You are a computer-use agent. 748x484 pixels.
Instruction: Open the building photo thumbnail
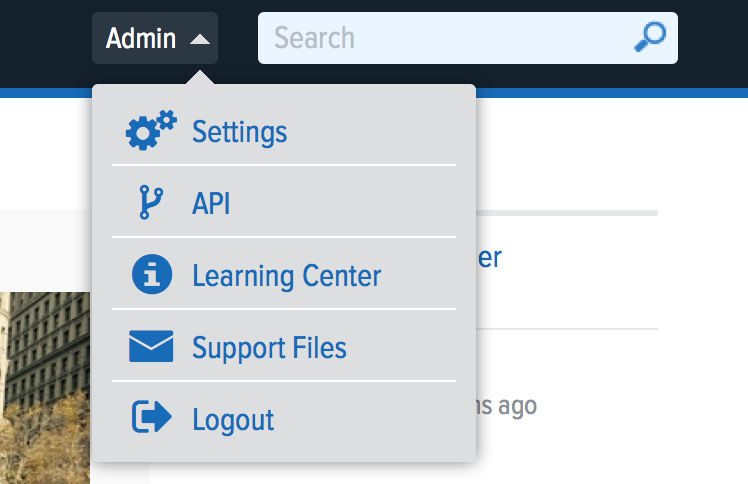[45, 388]
